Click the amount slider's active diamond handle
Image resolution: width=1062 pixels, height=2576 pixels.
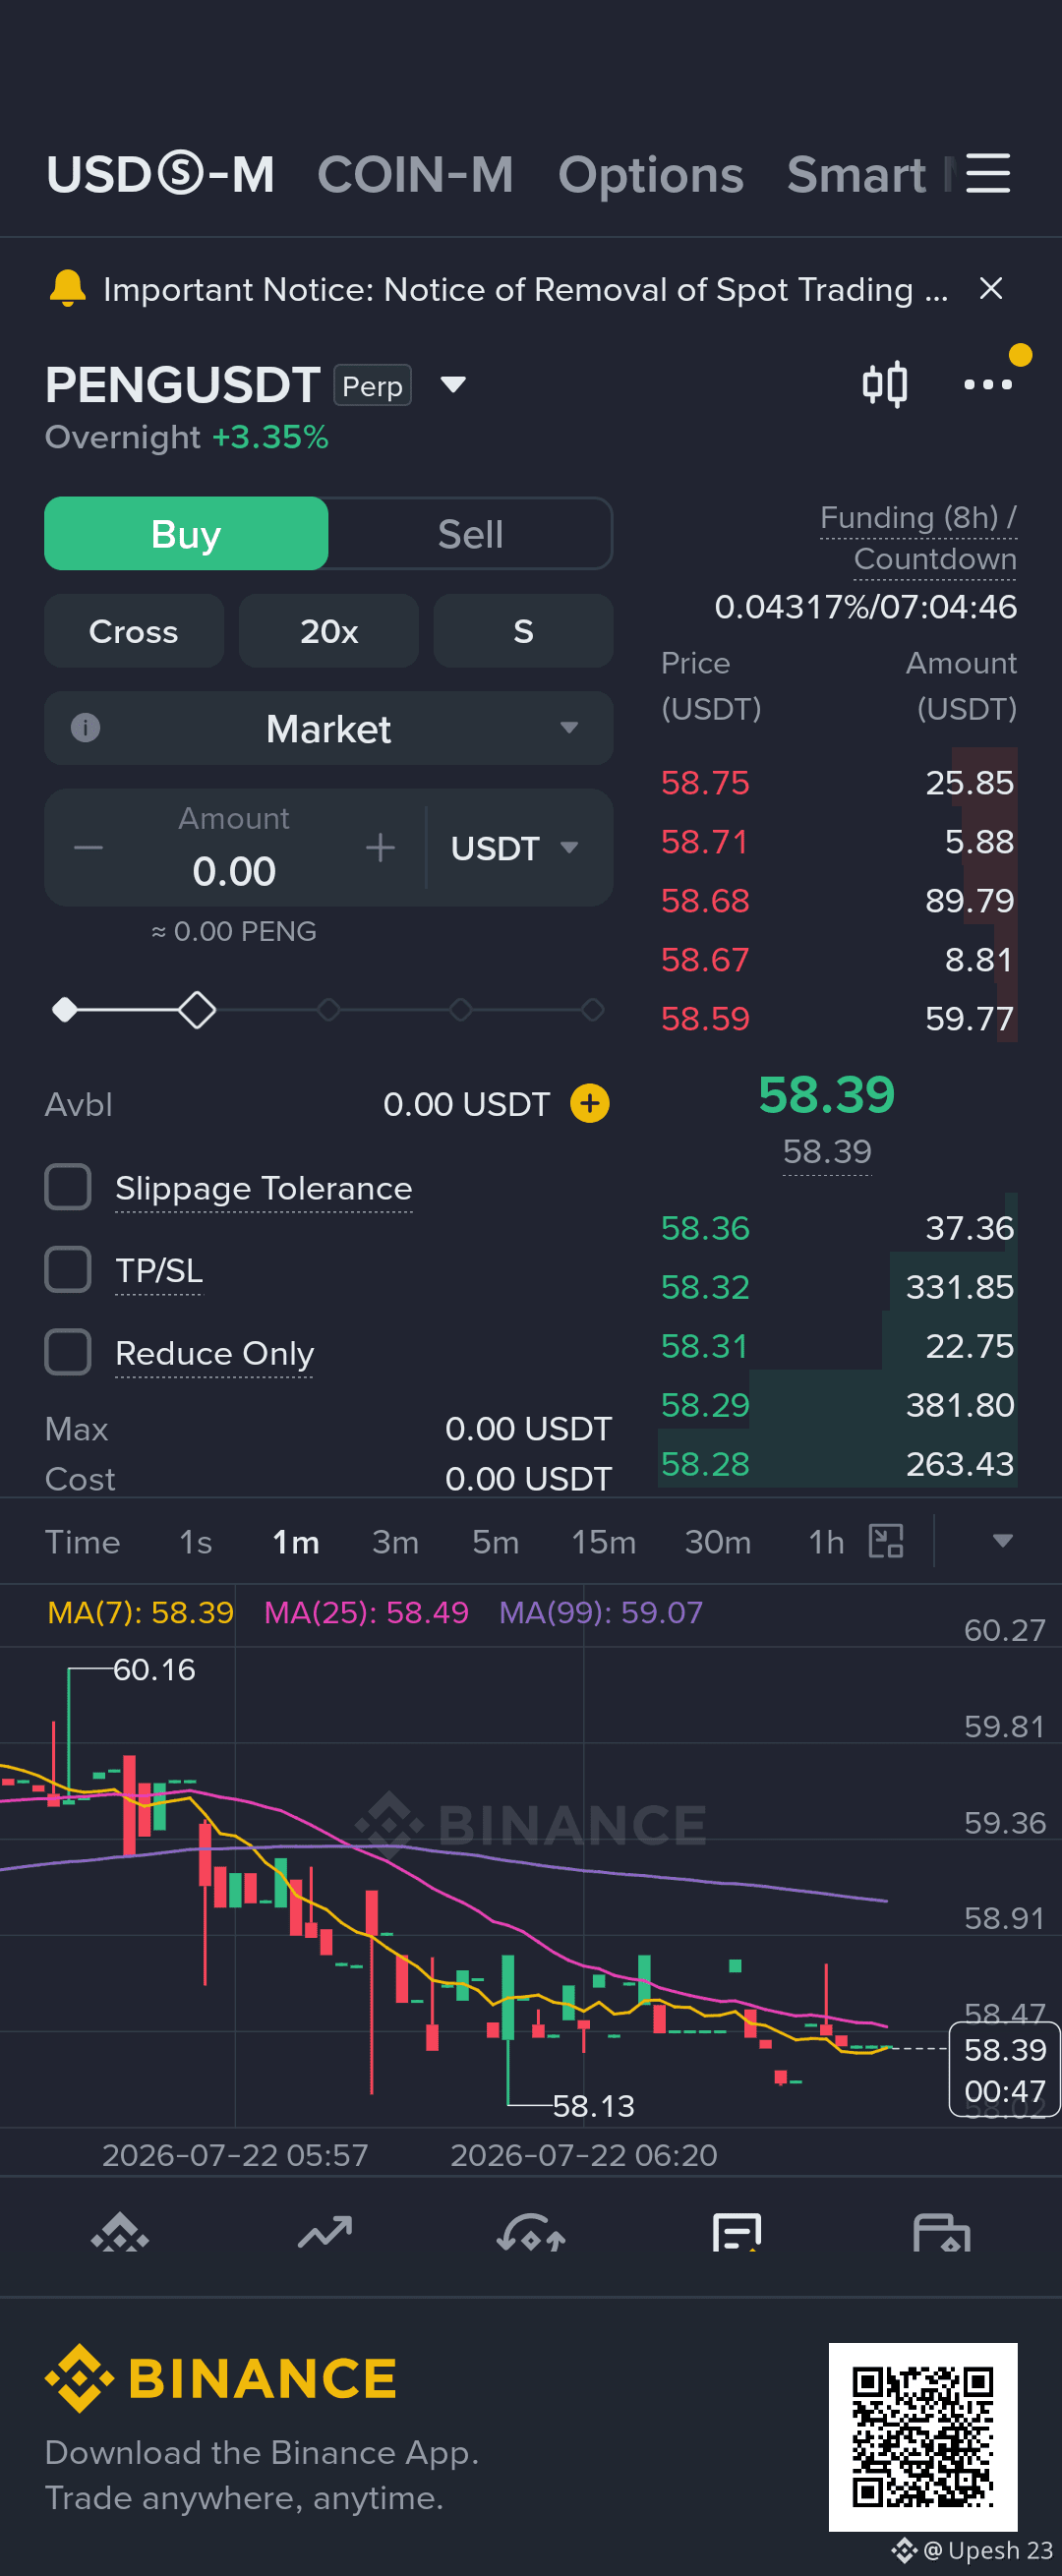pyautogui.click(x=197, y=1010)
